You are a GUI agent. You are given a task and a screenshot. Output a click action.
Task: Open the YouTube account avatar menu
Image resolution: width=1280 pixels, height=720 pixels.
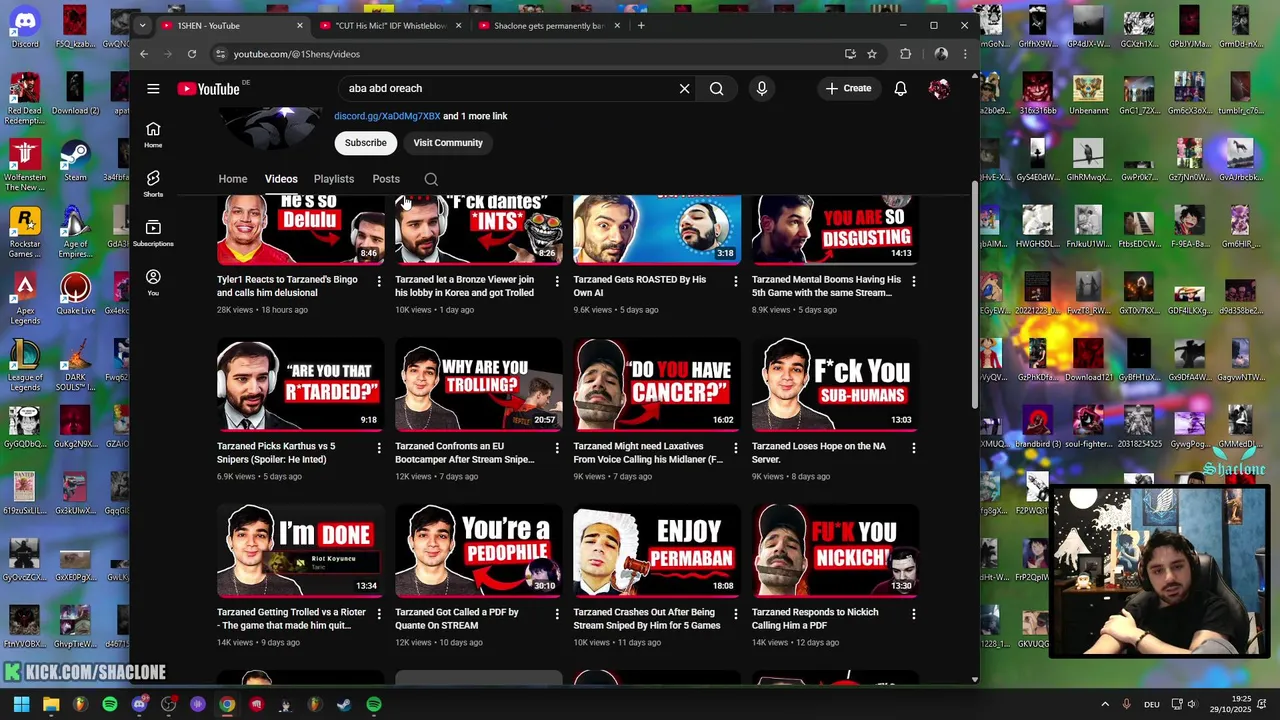(939, 89)
